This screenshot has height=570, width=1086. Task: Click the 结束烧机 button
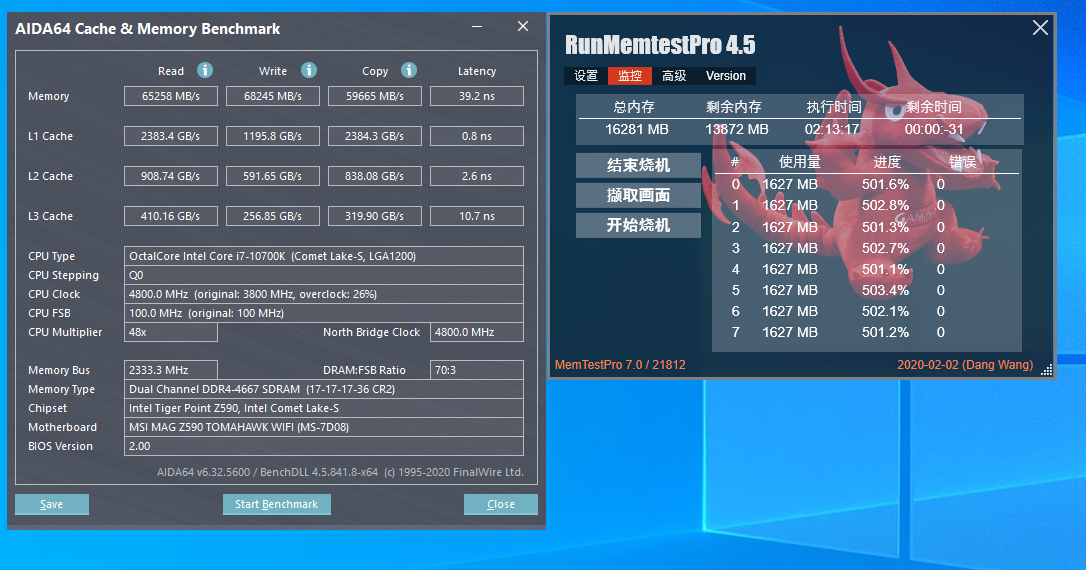(x=638, y=165)
